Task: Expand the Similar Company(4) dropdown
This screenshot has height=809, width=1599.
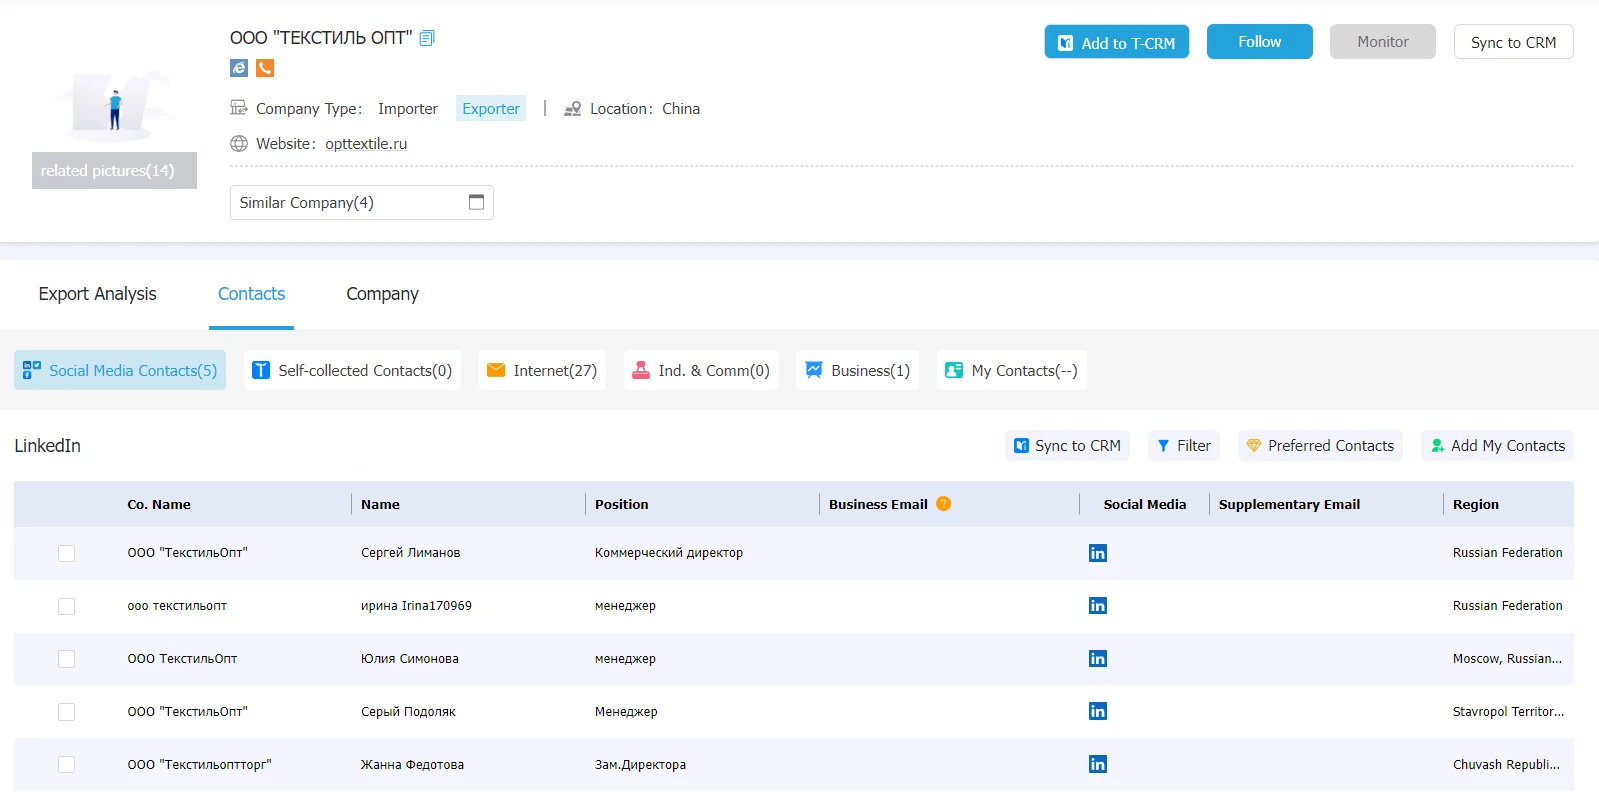Action: point(361,202)
